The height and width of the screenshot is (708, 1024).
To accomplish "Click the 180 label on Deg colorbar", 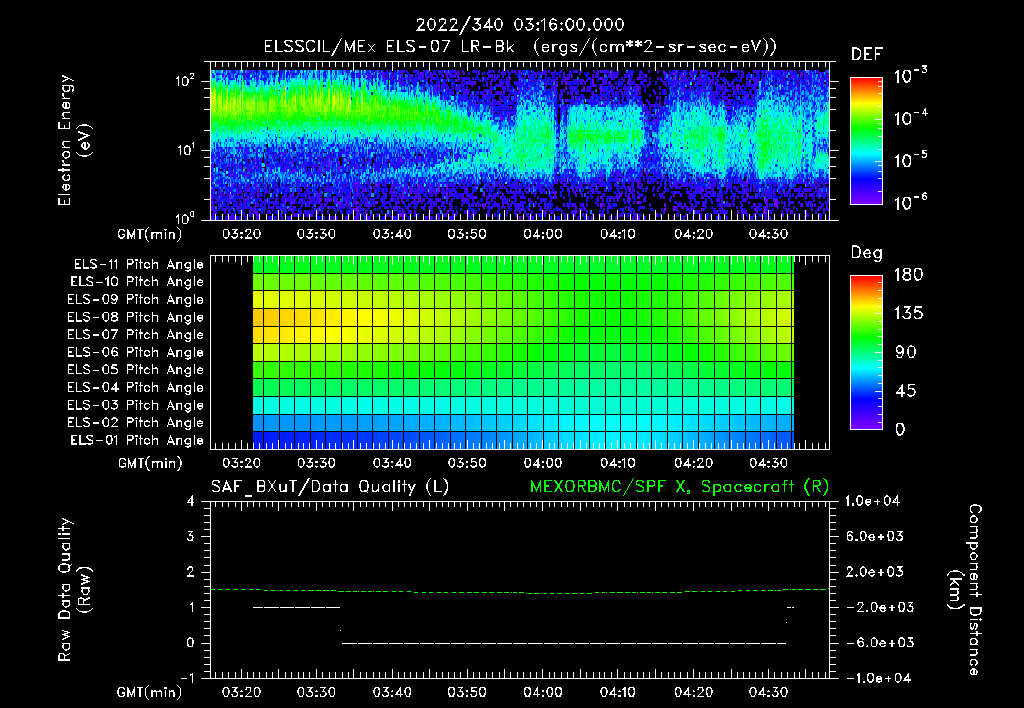I will click(908, 275).
